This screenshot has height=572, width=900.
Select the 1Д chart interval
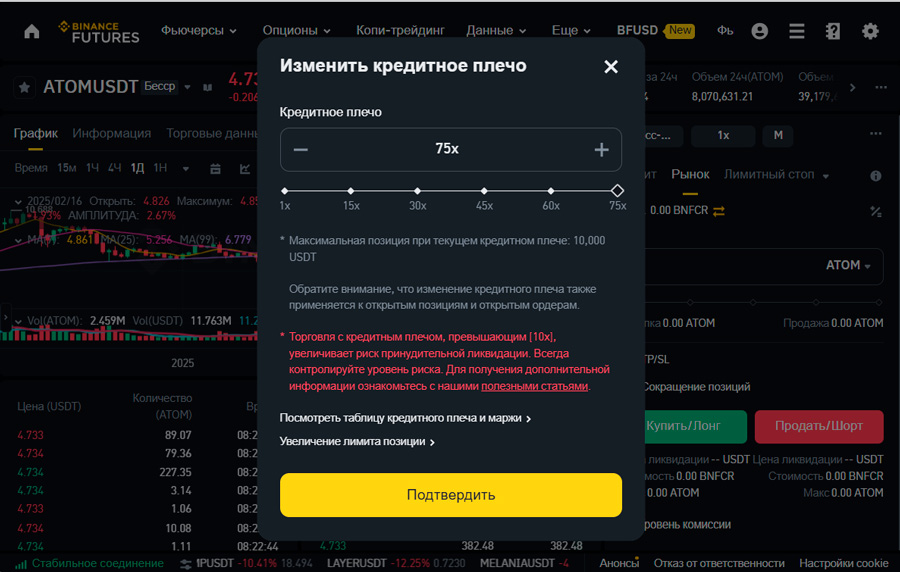(137, 168)
